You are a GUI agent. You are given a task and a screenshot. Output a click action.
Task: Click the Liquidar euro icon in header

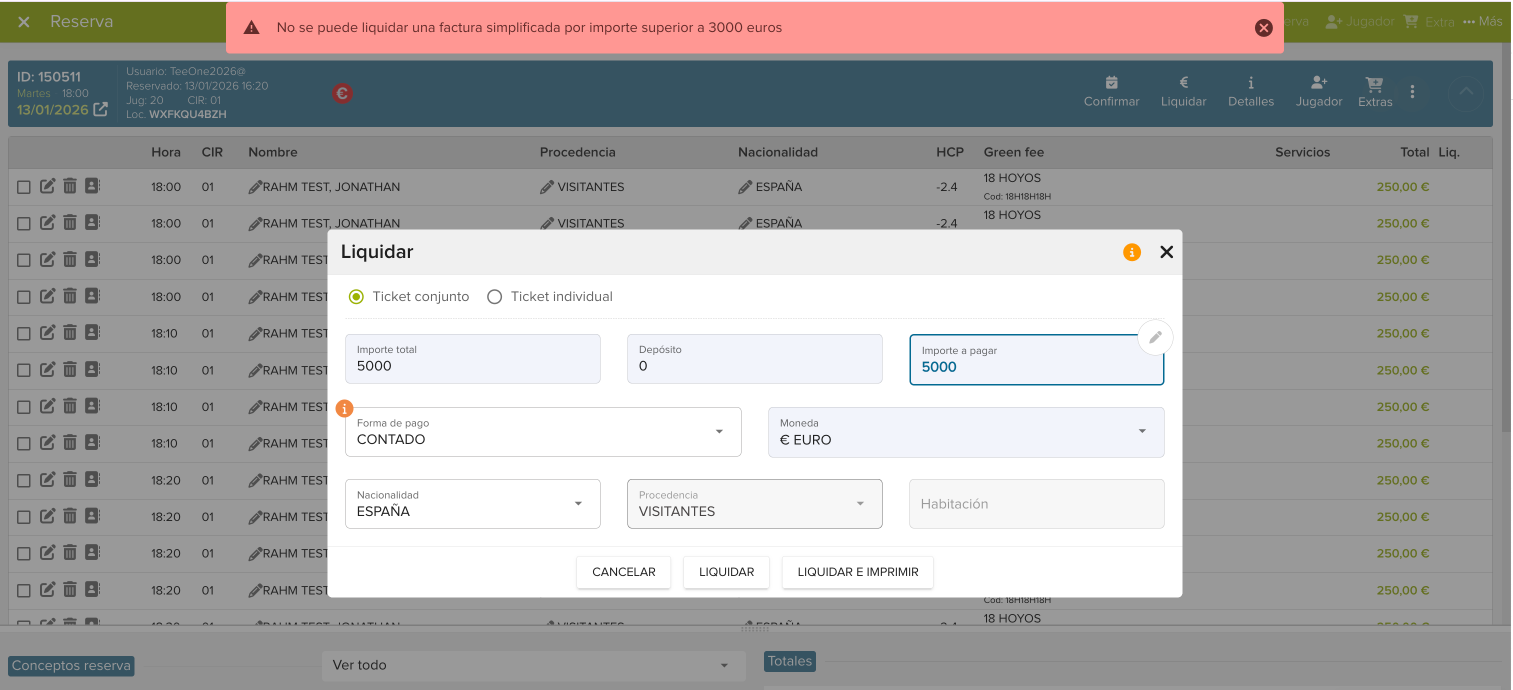(1183, 84)
